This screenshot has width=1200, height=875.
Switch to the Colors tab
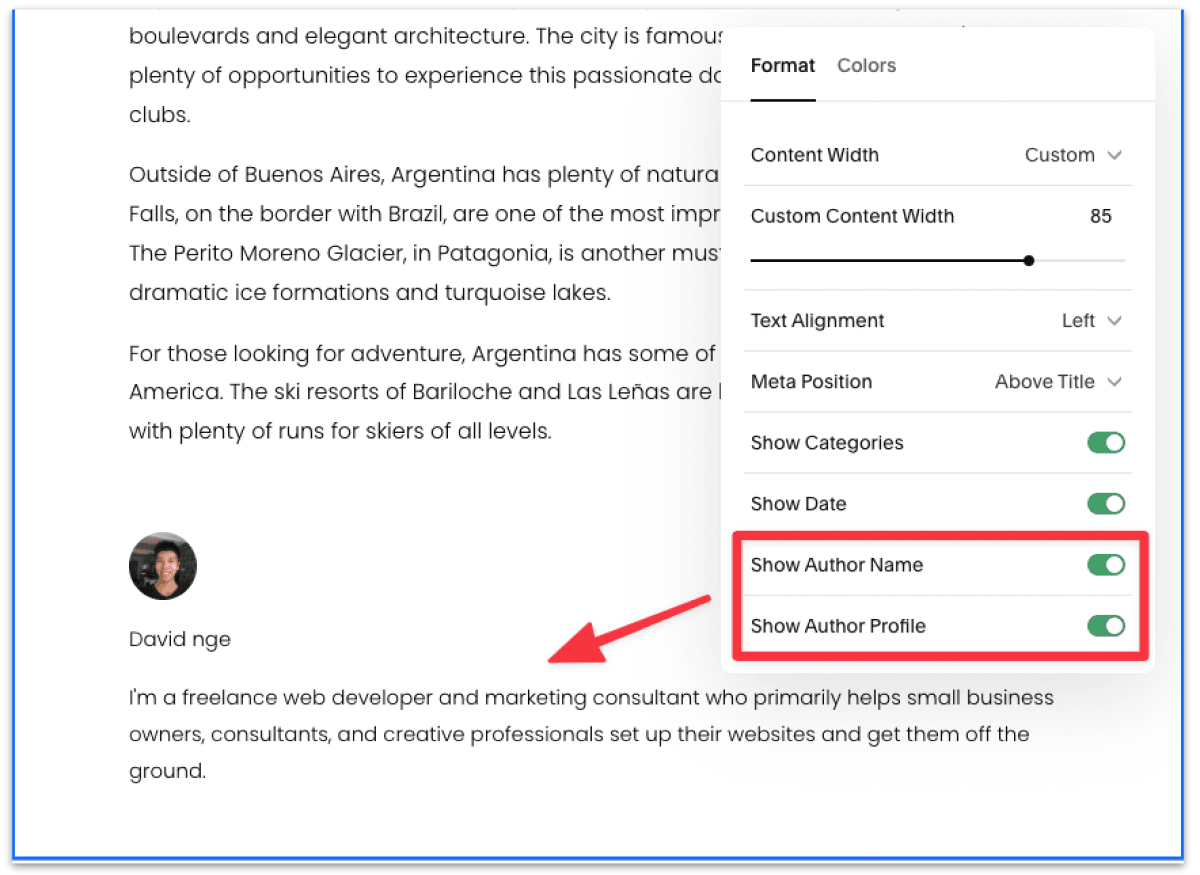(866, 65)
